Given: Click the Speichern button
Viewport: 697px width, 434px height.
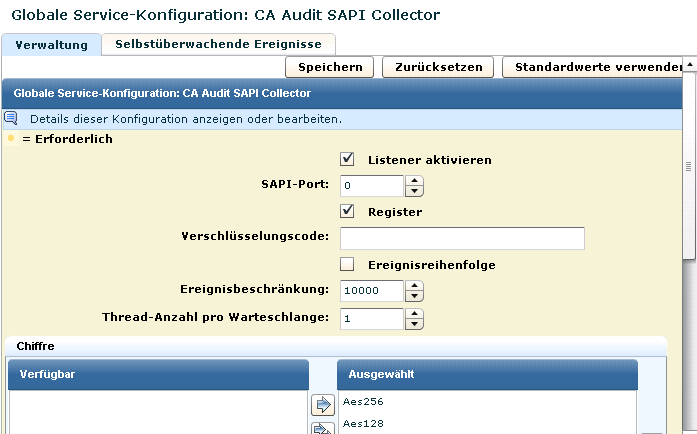Looking at the screenshot, I should coord(330,67).
